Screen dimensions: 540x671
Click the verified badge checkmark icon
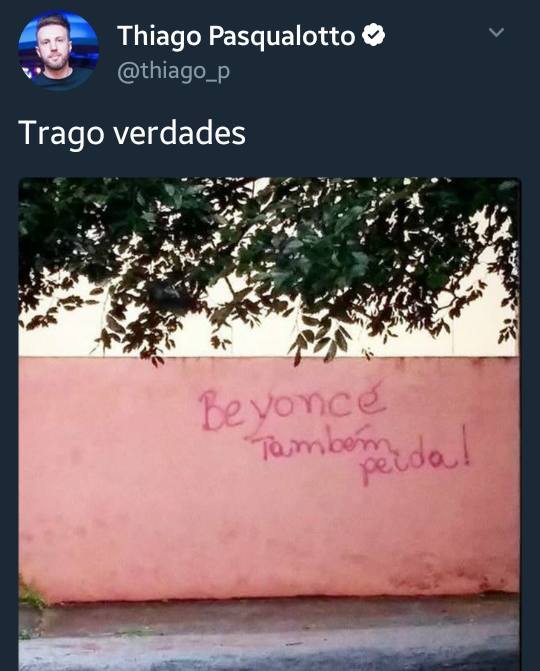[x=374, y=35]
